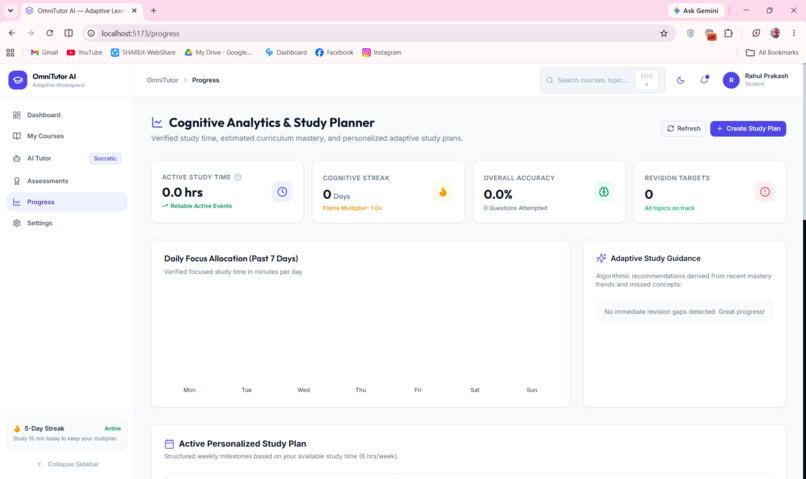Open Ask Gemini in the browser
This screenshot has width=806, height=479.
(696, 11)
